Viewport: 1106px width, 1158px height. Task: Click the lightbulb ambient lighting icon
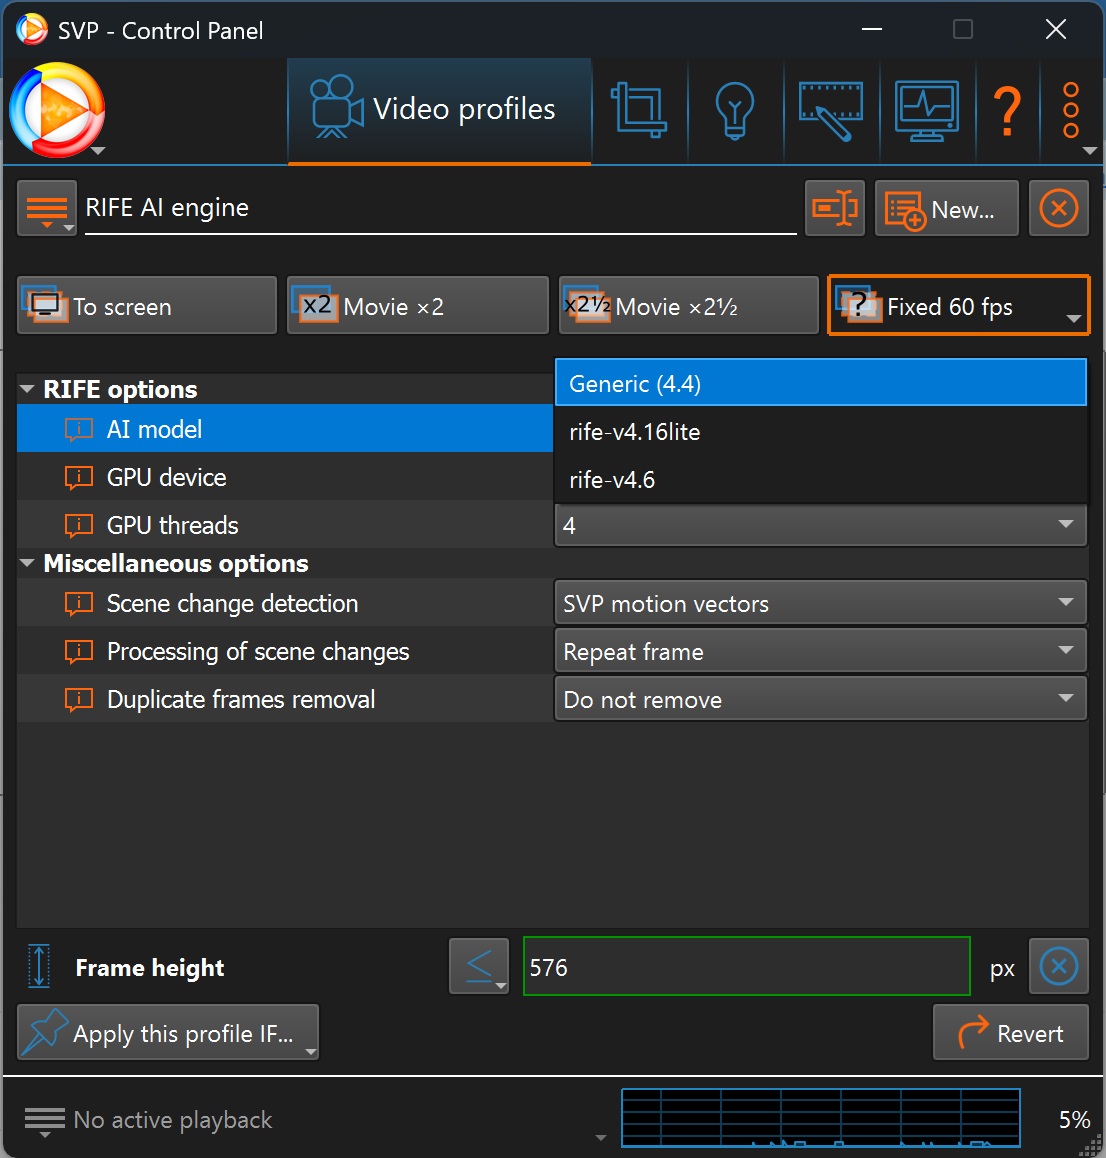tap(735, 110)
